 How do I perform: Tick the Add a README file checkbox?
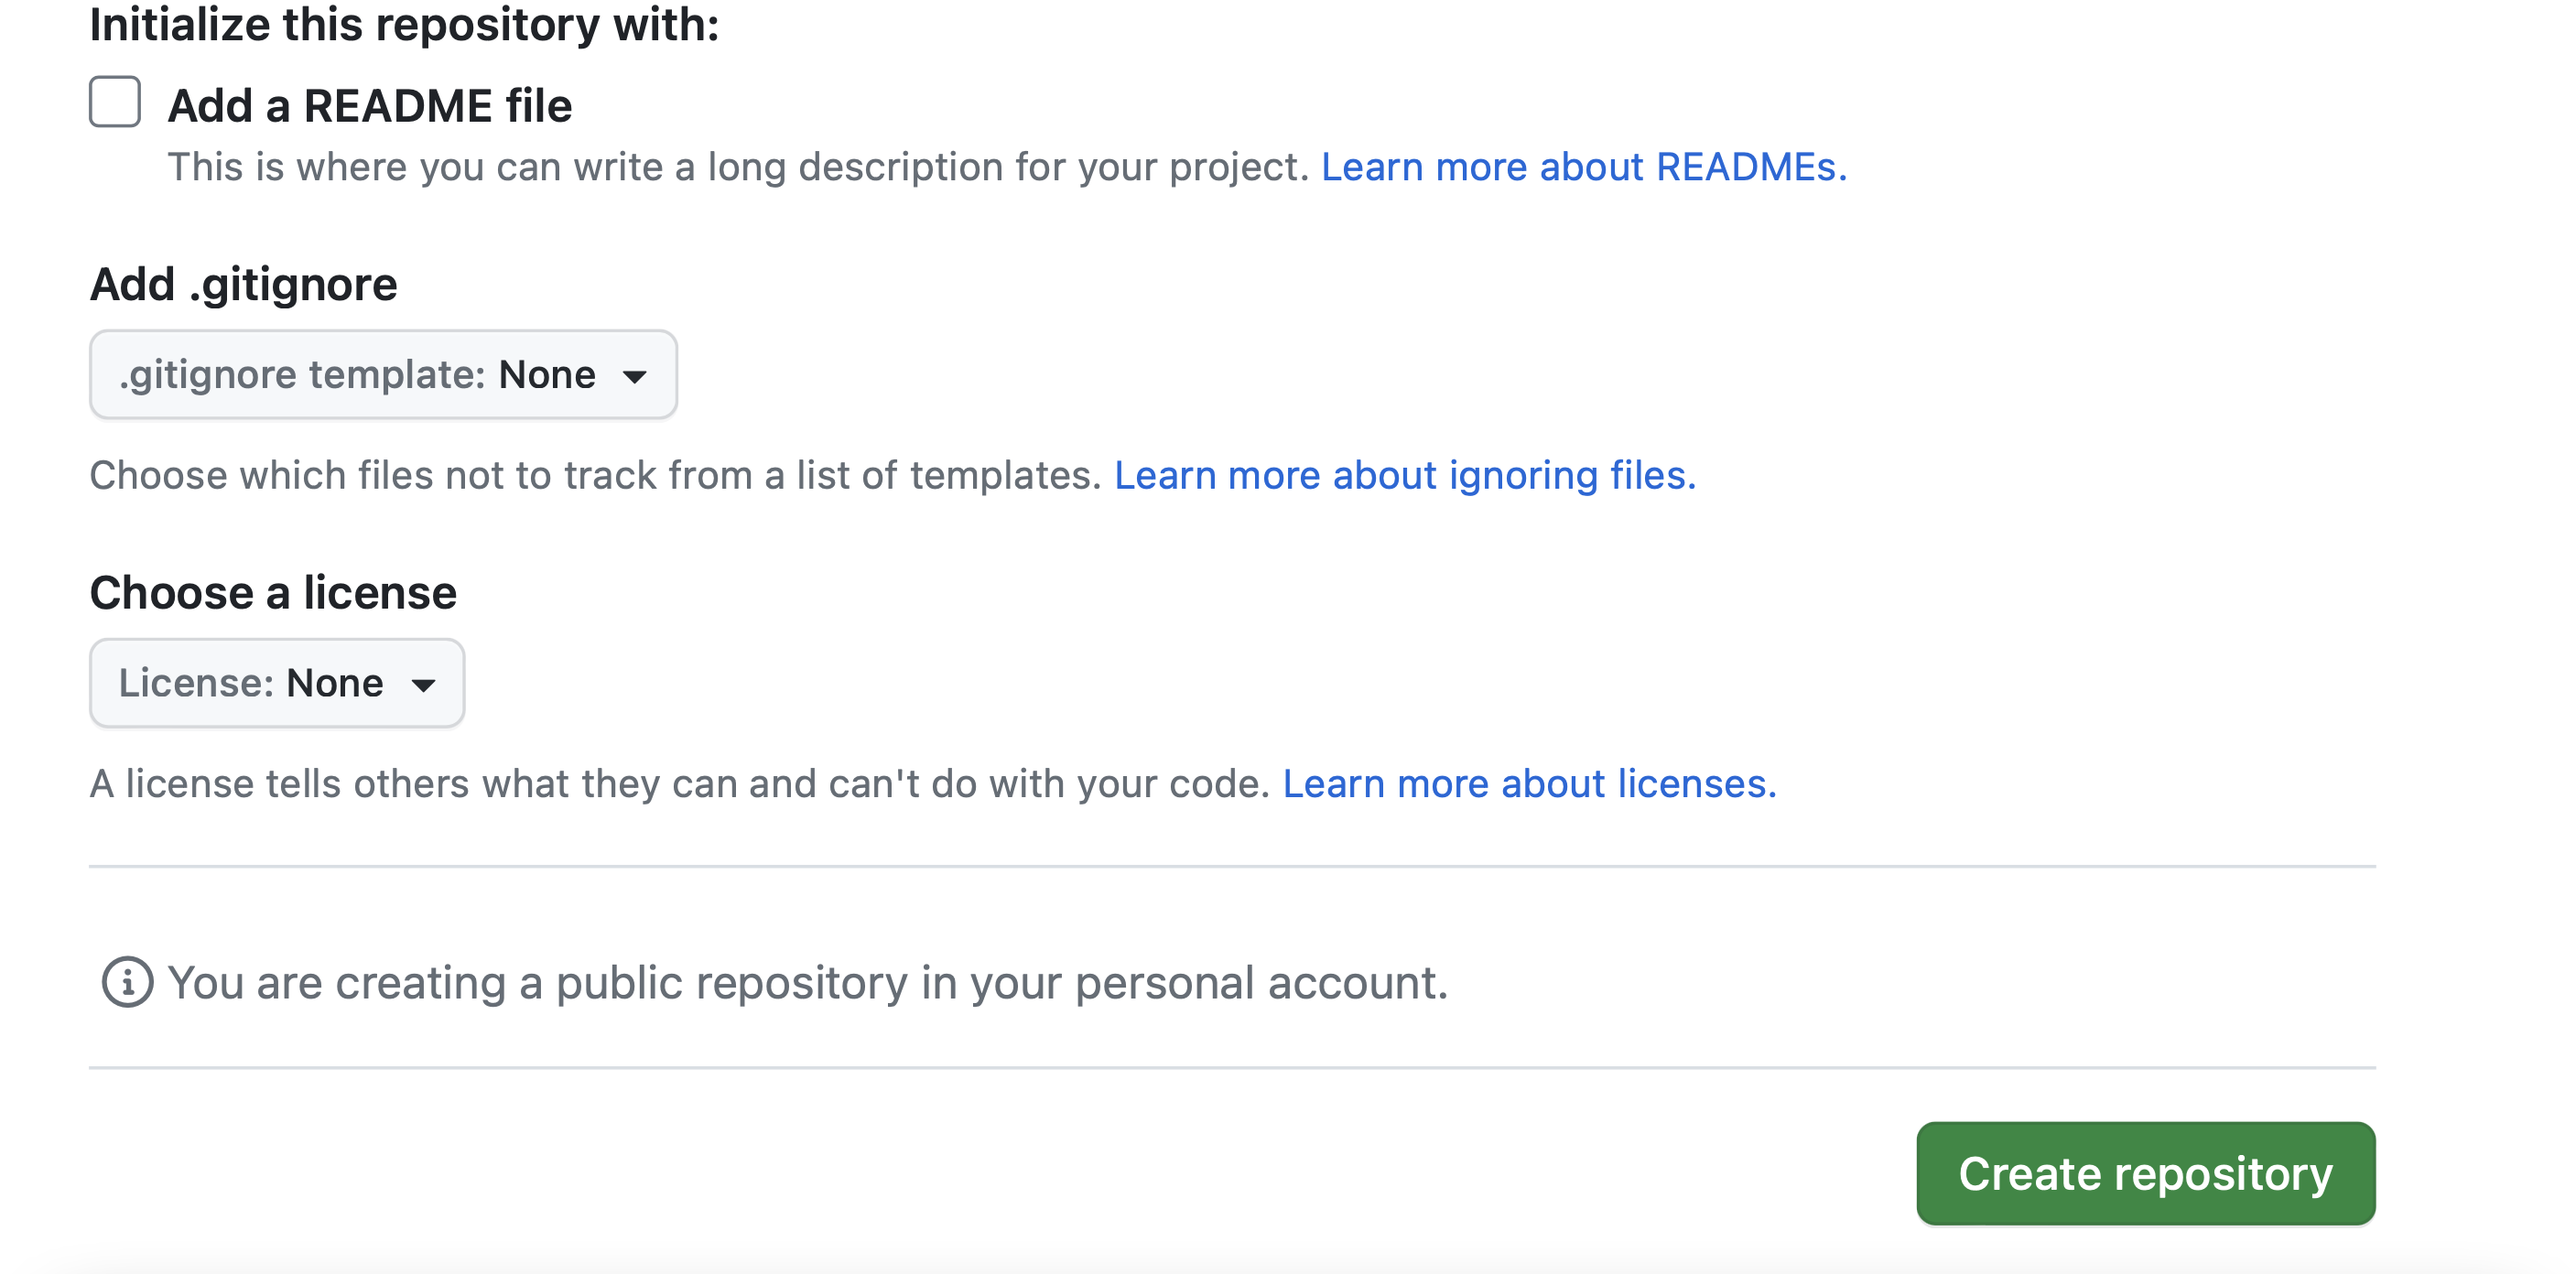(x=115, y=102)
